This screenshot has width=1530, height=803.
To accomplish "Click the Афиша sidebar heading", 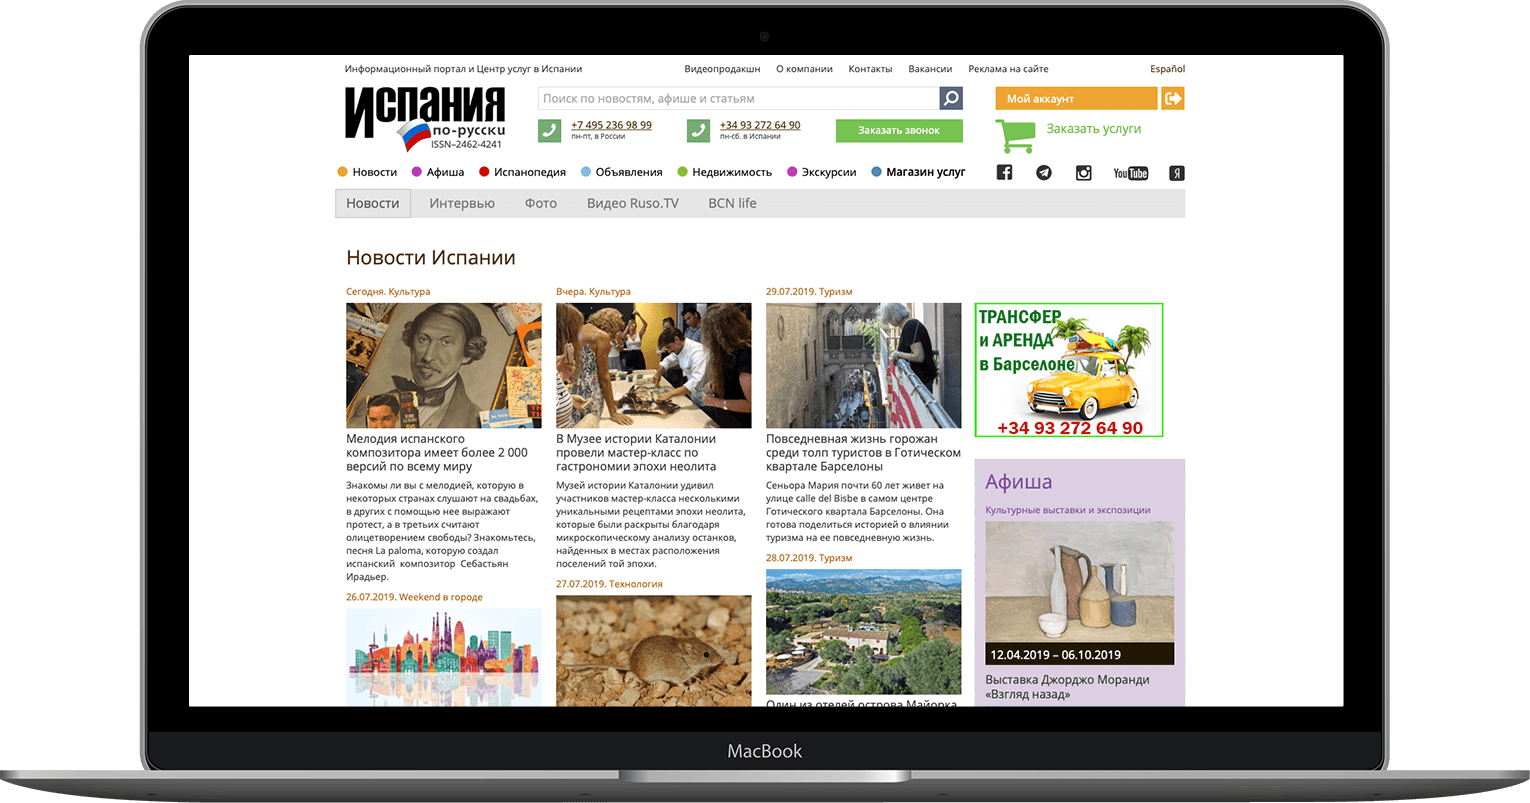I will pyautogui.click(x=1018, y=481).
